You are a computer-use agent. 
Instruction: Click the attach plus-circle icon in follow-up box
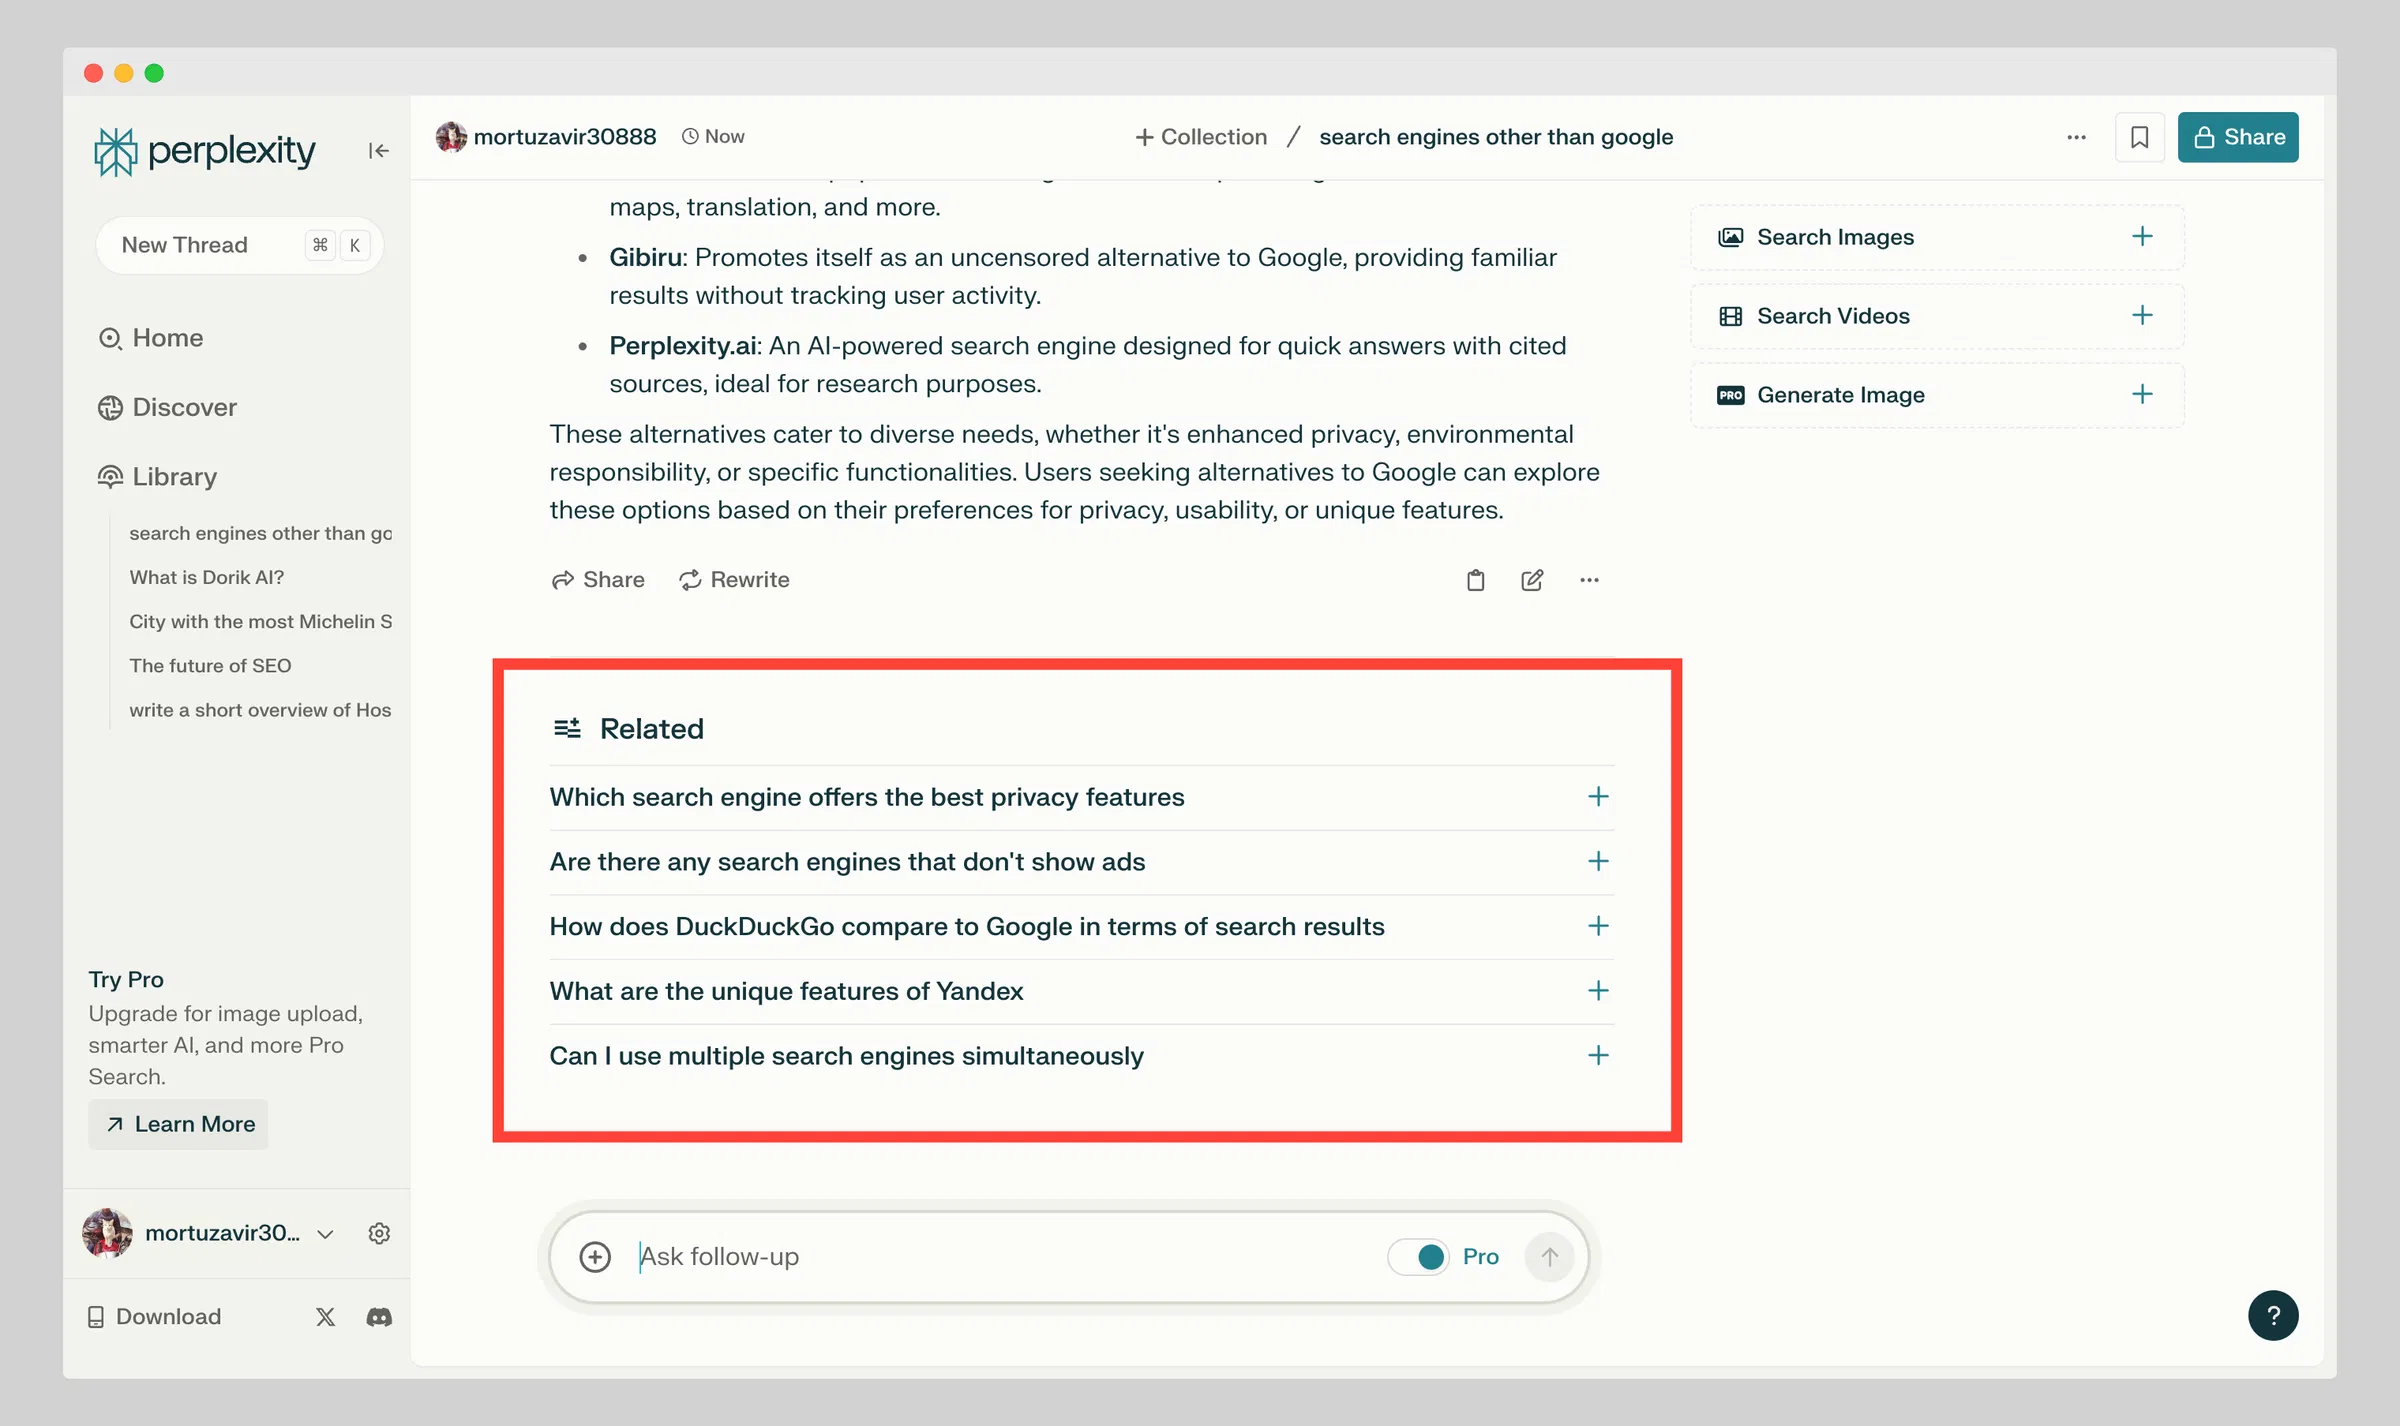pos(595,1257)
